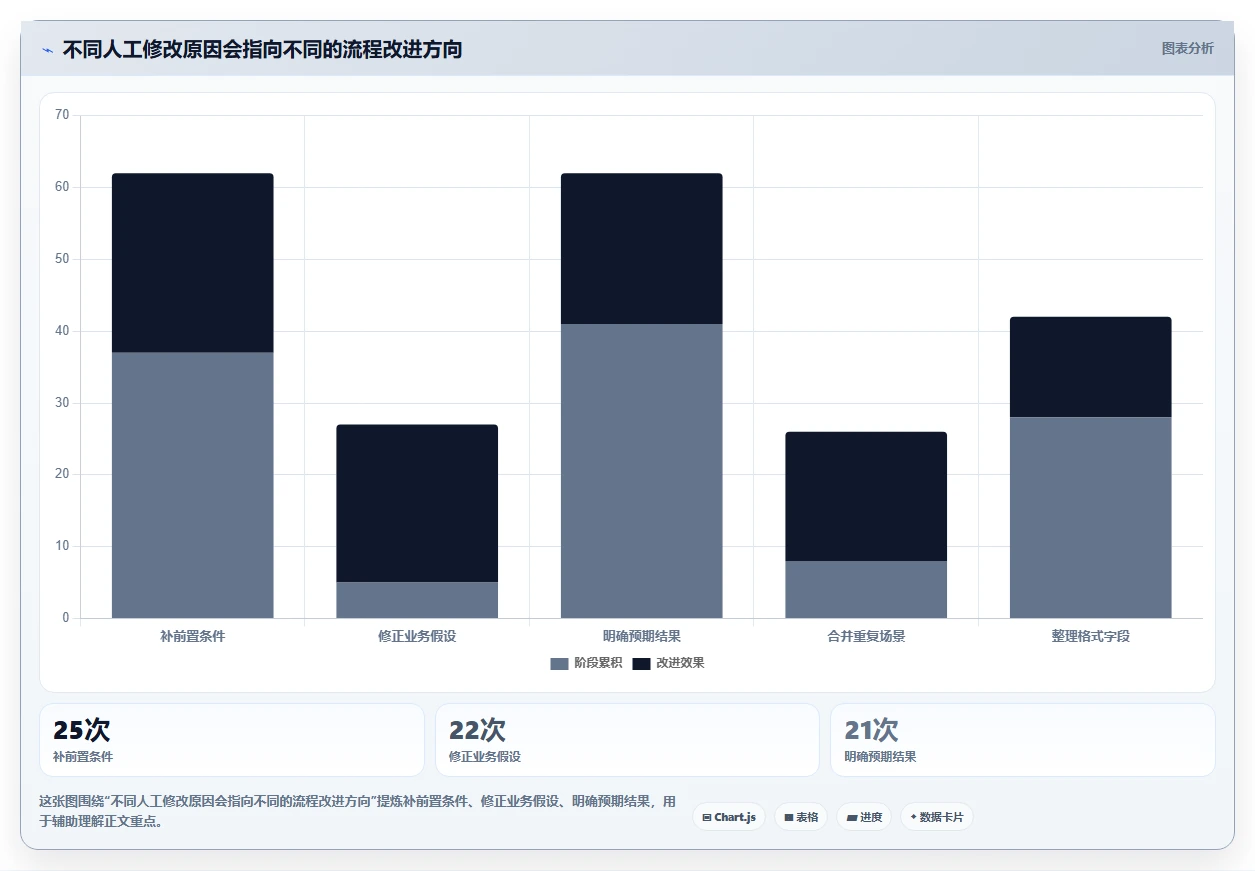
Task: Click the y-axis value 40
Action: click(62, 331)
